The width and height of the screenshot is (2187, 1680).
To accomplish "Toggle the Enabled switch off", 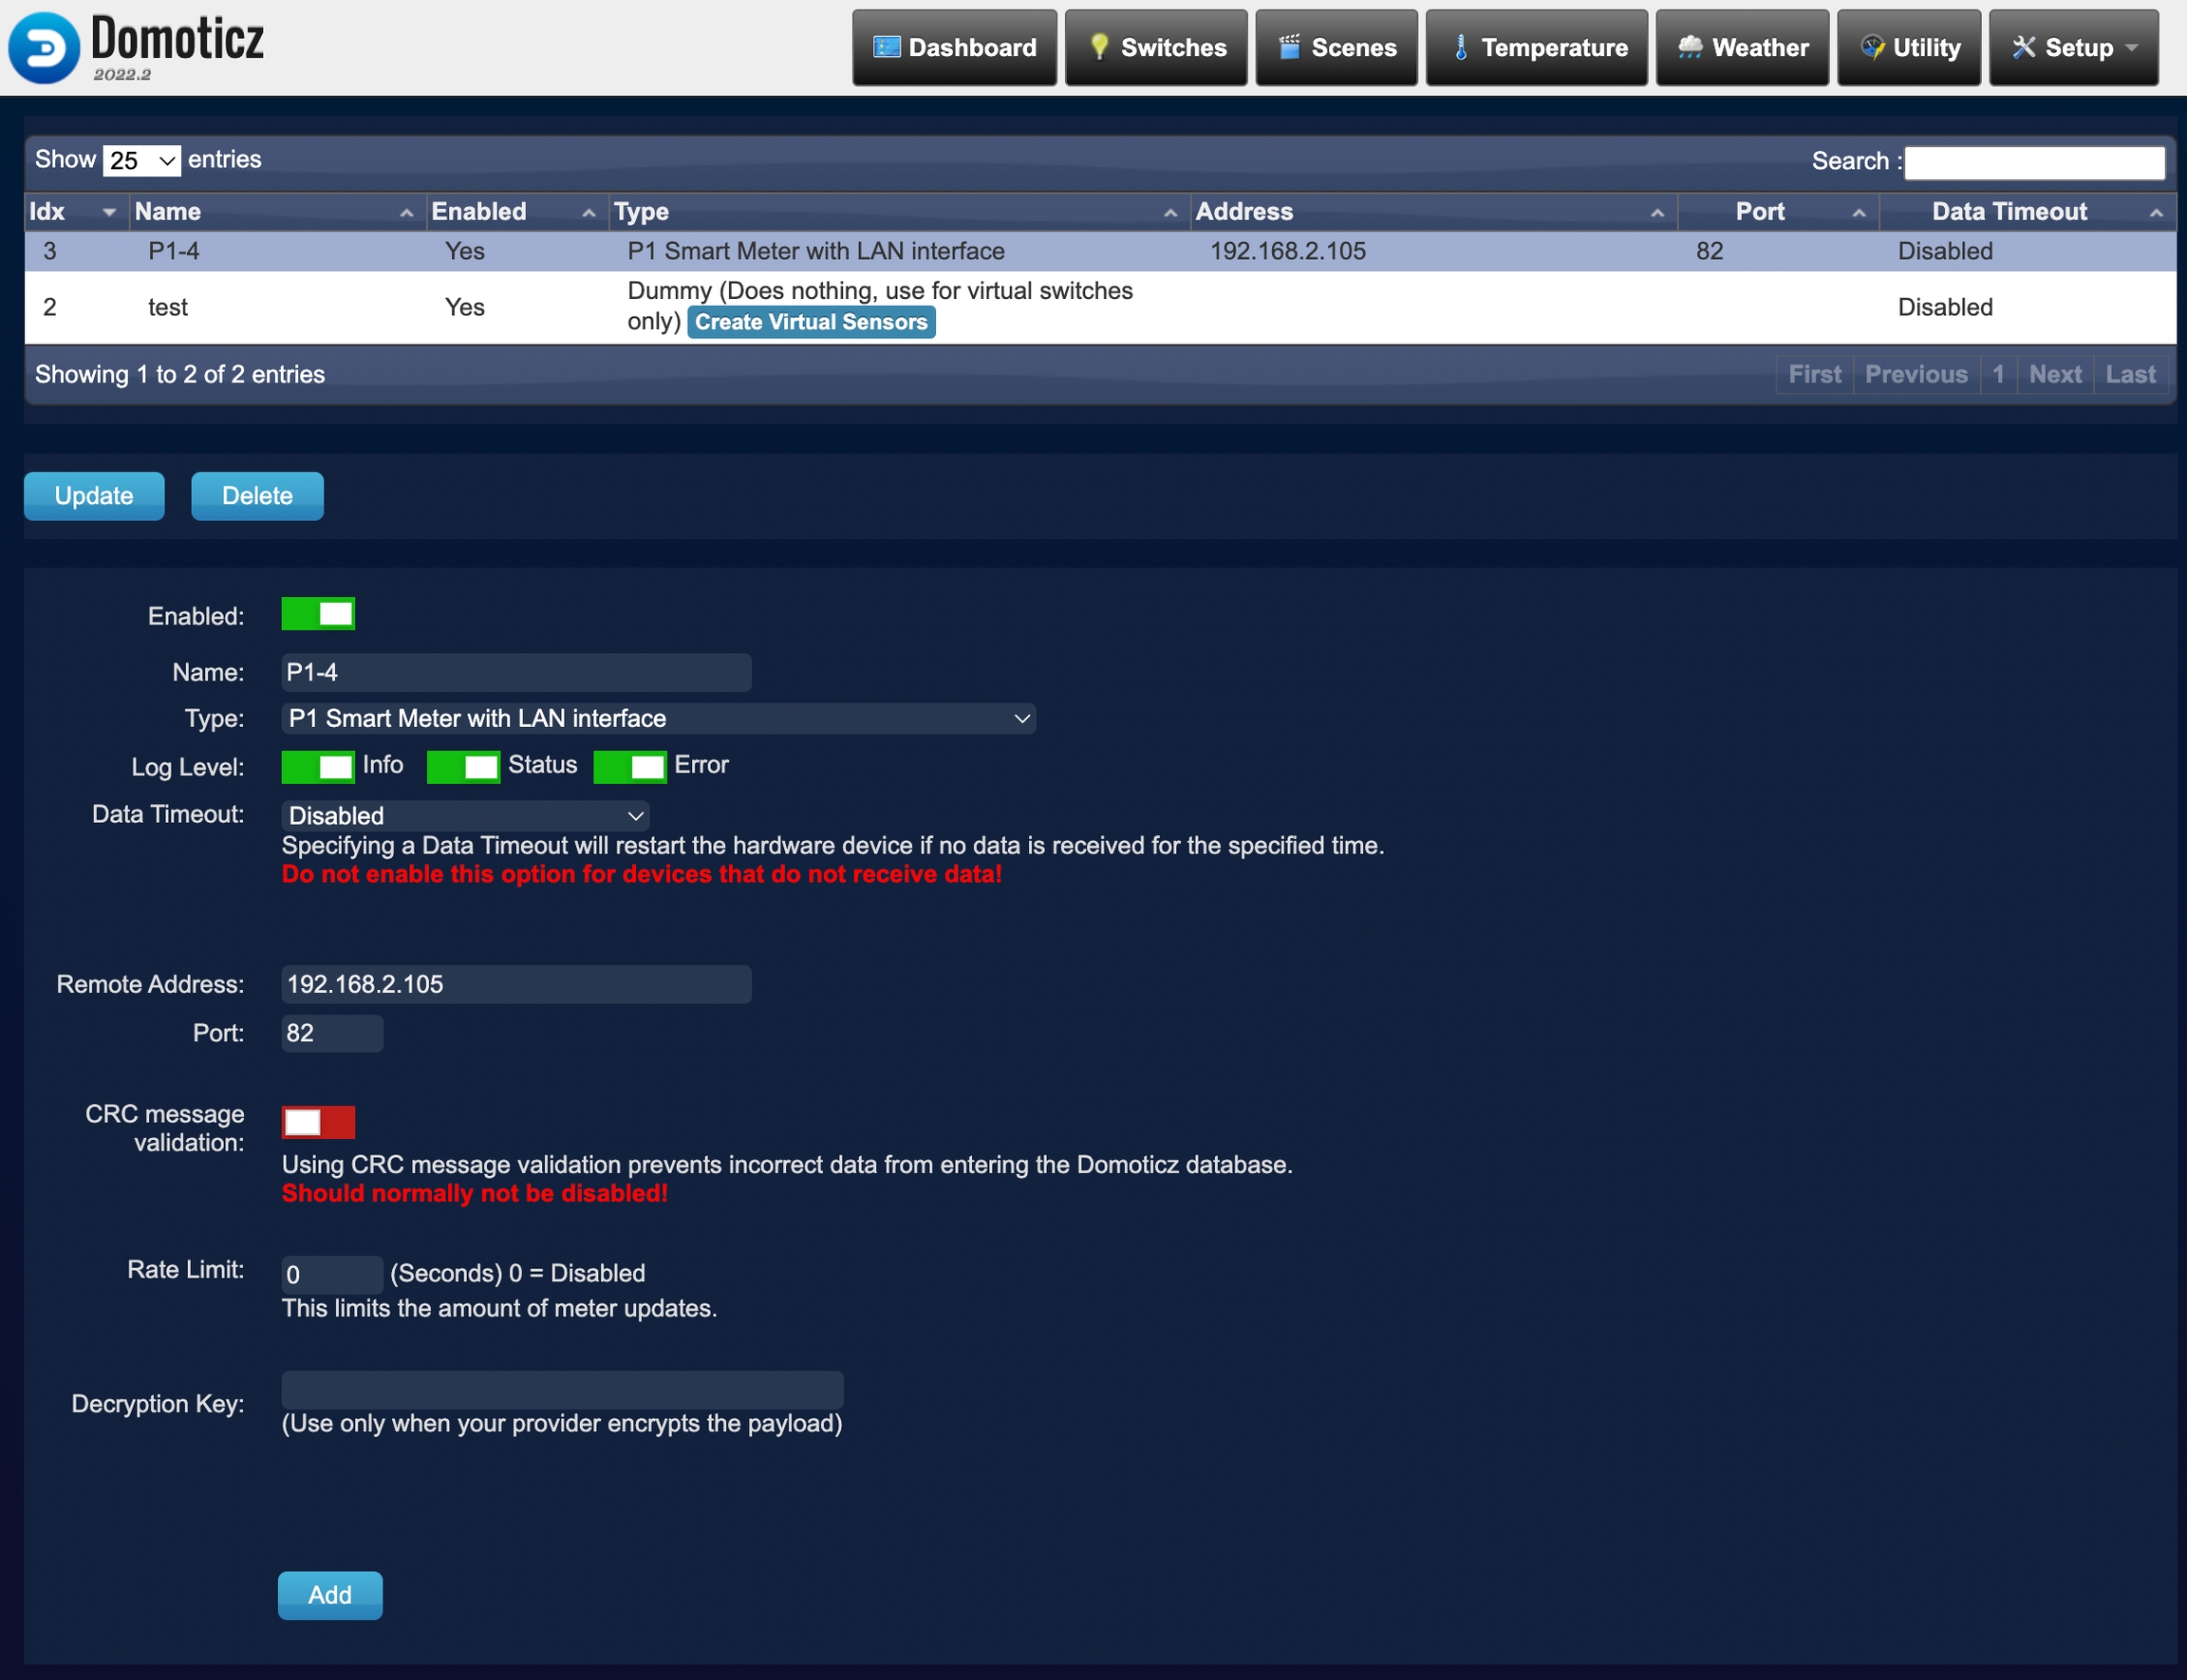I will (x=318, y=614).
